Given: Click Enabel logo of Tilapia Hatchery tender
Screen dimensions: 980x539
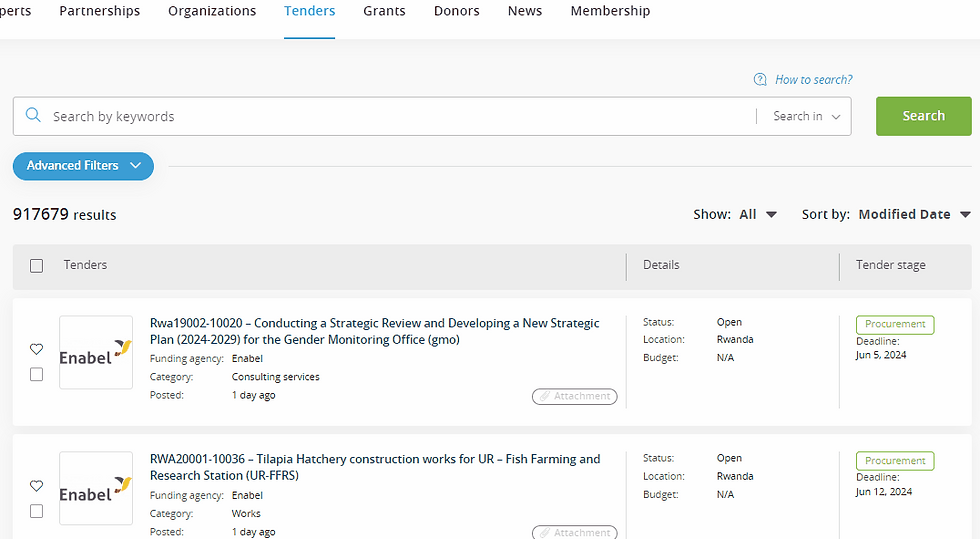Looking at the screenshot, I should pos(96,489).
